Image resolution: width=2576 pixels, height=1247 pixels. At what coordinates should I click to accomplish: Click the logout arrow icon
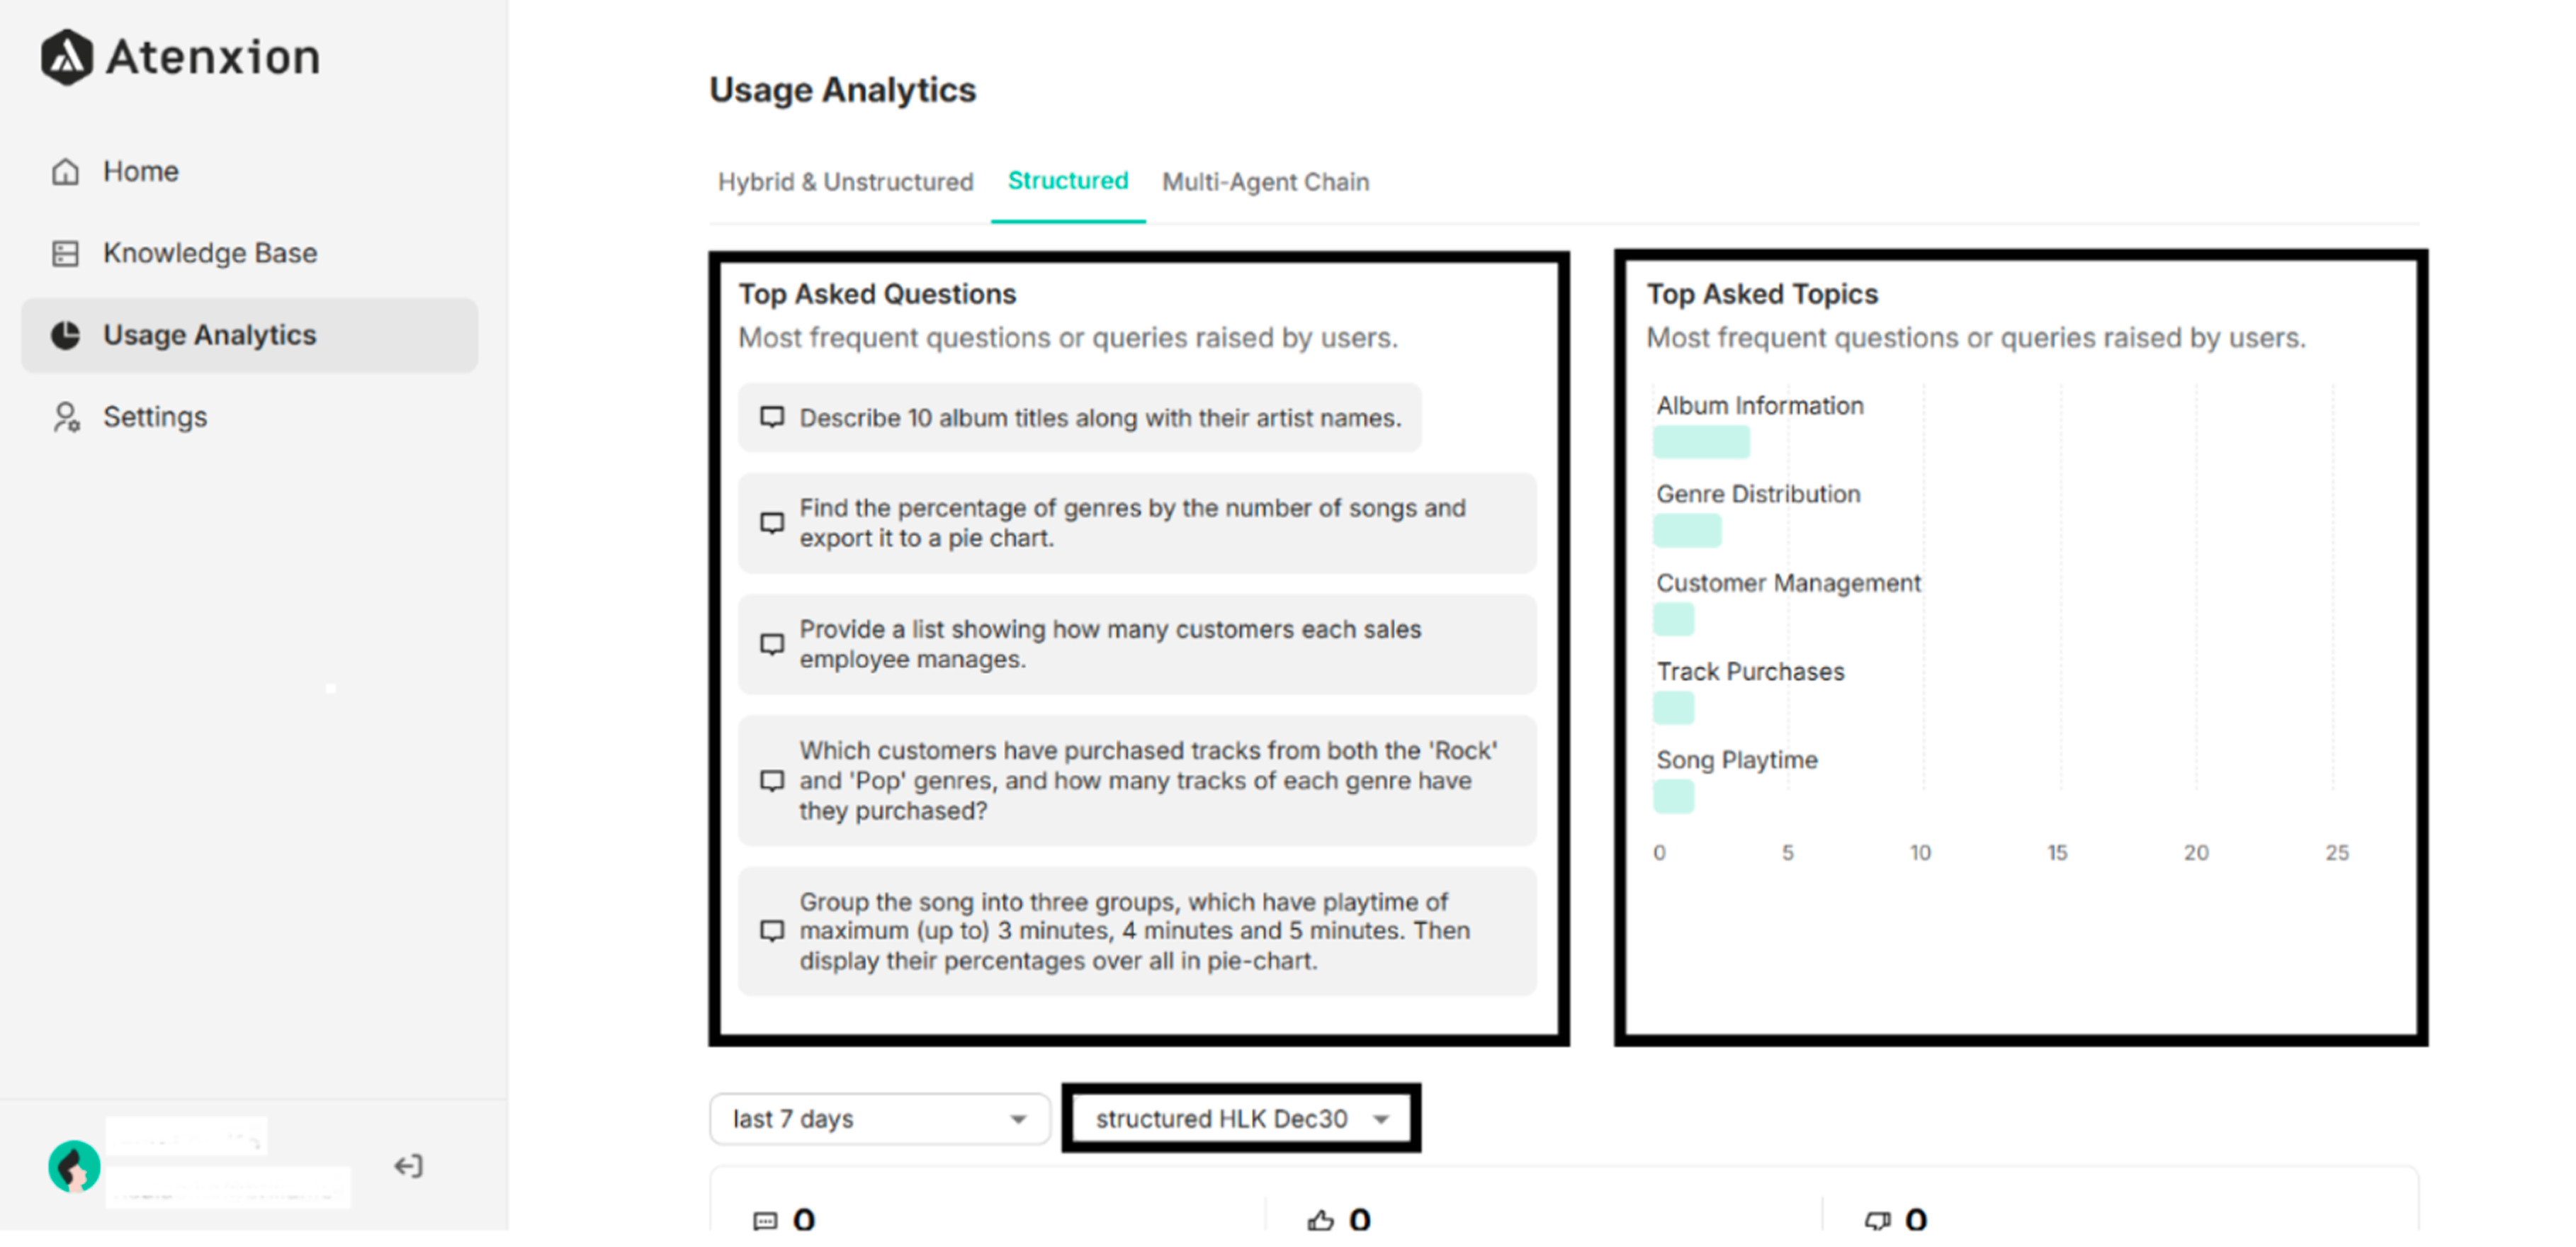(409, 1165)
